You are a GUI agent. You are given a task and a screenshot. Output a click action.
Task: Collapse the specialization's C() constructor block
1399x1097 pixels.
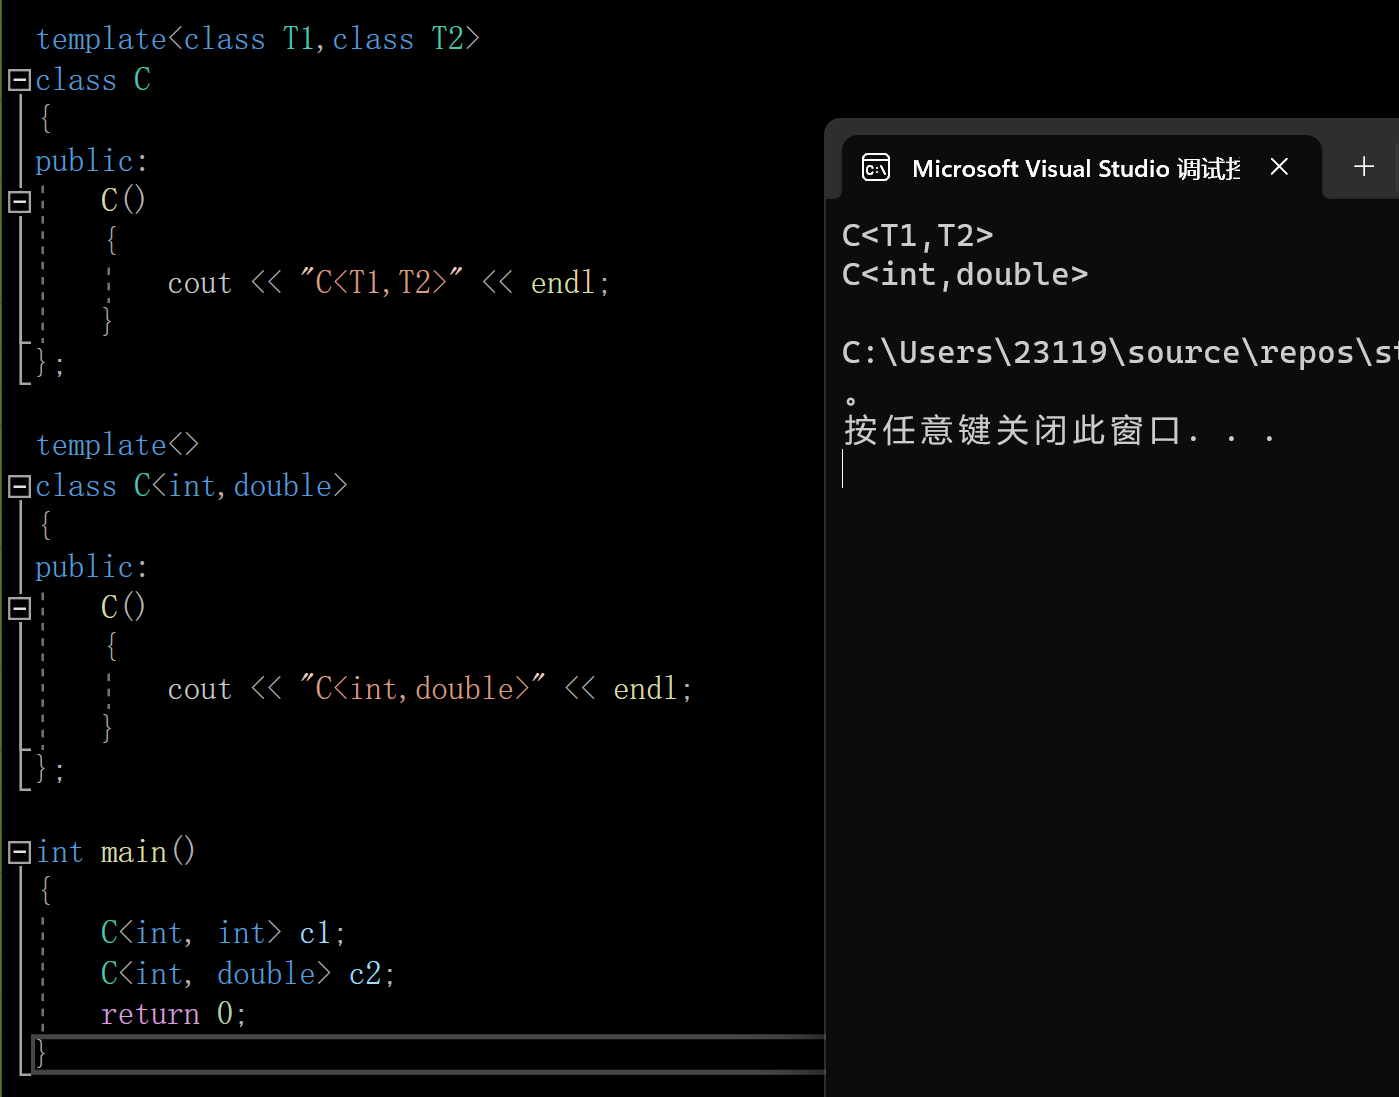pyautogui.click(x=19, y=607)
